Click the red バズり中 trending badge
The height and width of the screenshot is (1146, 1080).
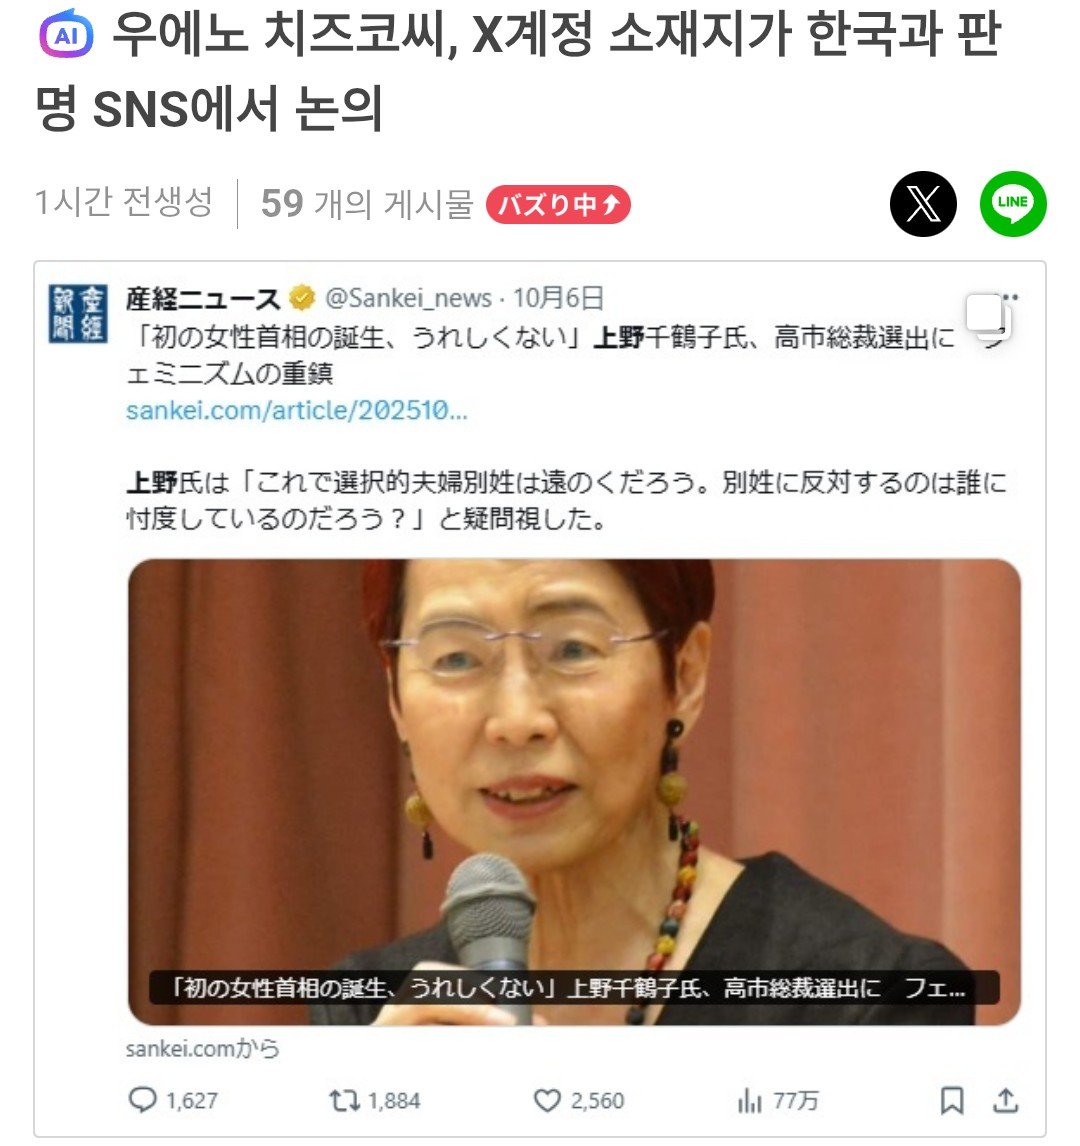pyautogui.click(x=558, y=205)
